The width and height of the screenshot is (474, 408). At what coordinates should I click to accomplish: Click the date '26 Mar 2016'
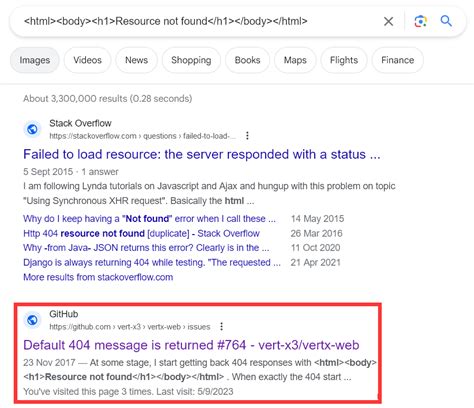click(316, 233)
